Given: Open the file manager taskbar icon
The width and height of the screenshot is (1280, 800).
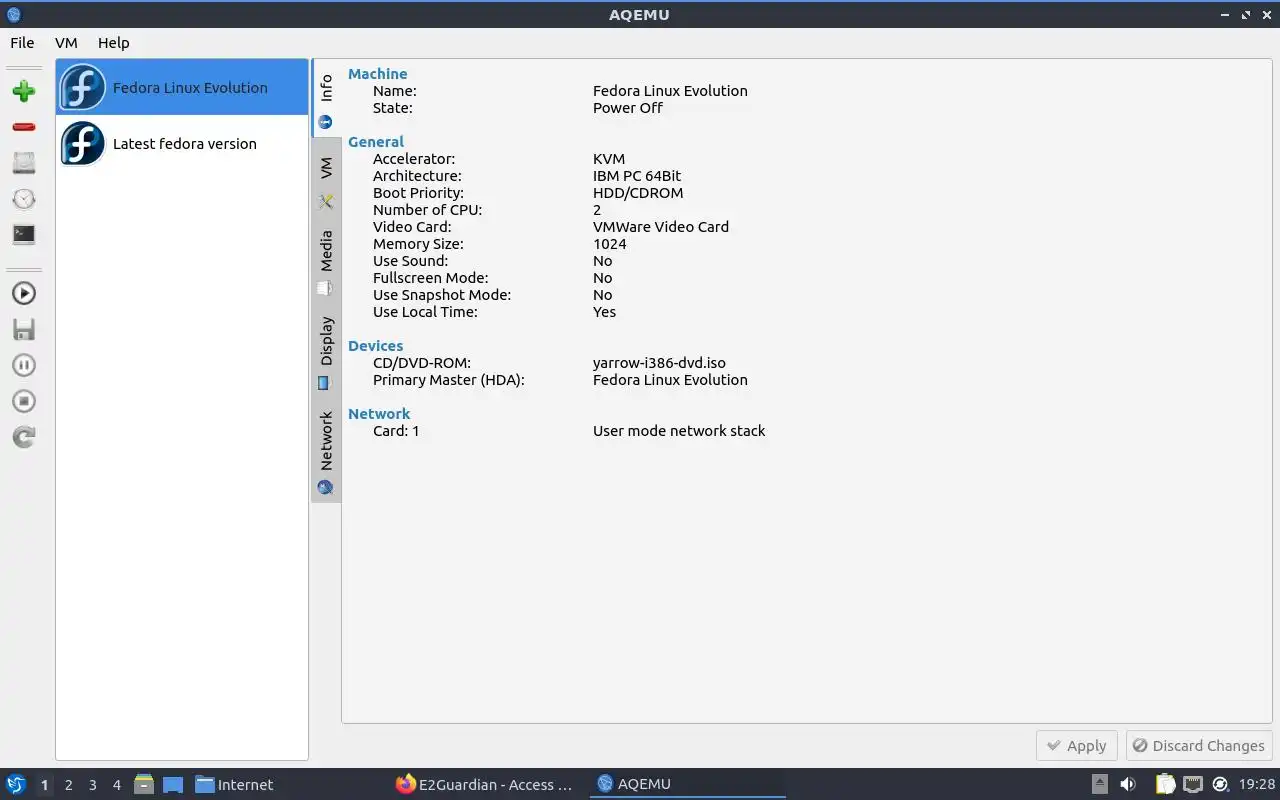Looking at the screenshot, I should 144,784.
